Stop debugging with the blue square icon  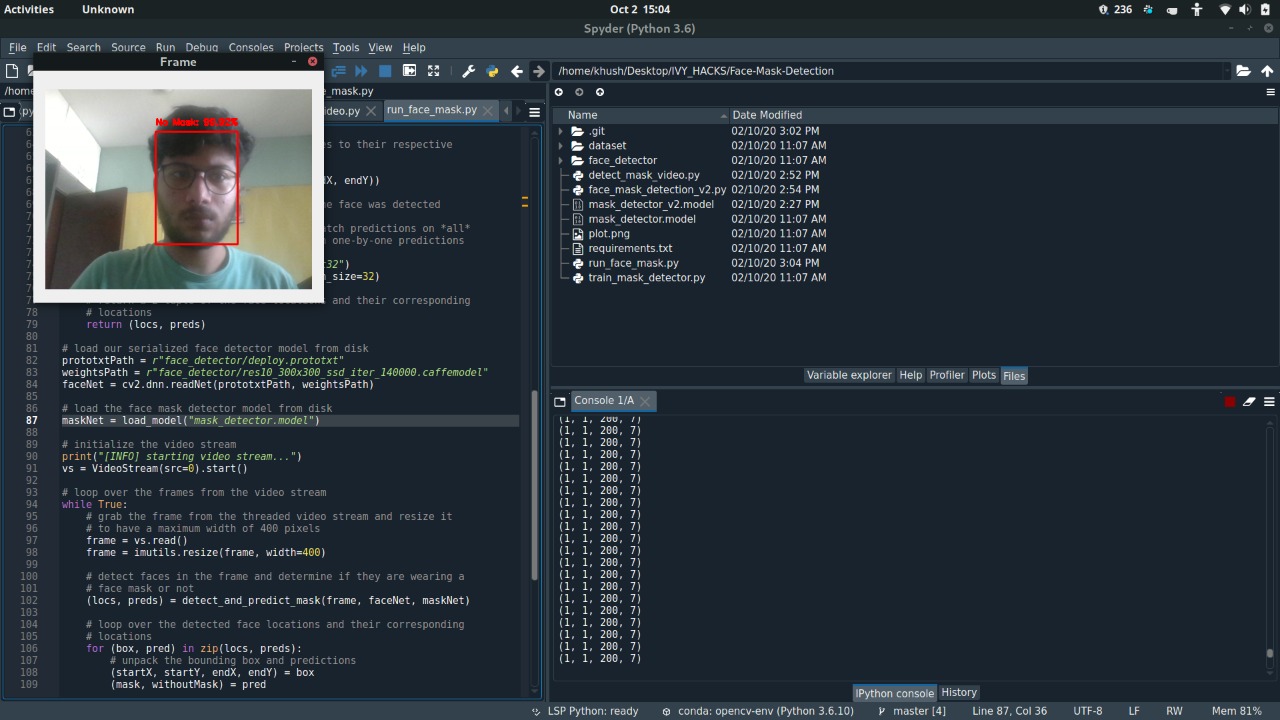tap(385, 71)
